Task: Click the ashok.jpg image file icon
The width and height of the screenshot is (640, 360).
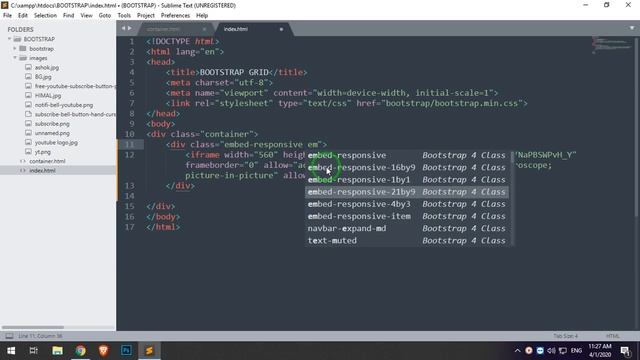Action: (28, 67)
